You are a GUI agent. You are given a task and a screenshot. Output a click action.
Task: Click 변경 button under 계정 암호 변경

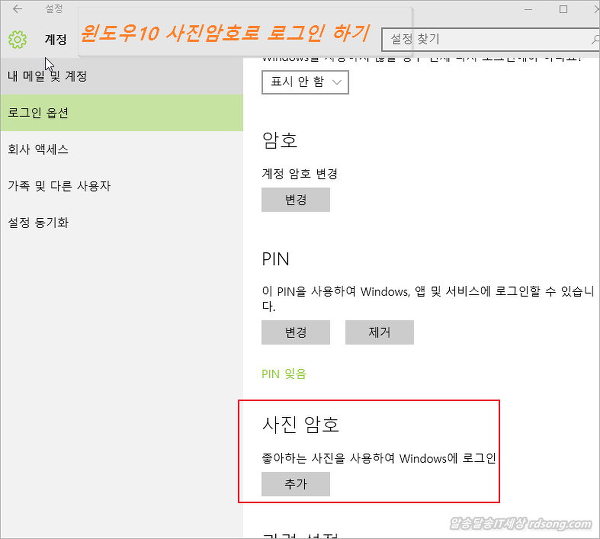295,200
